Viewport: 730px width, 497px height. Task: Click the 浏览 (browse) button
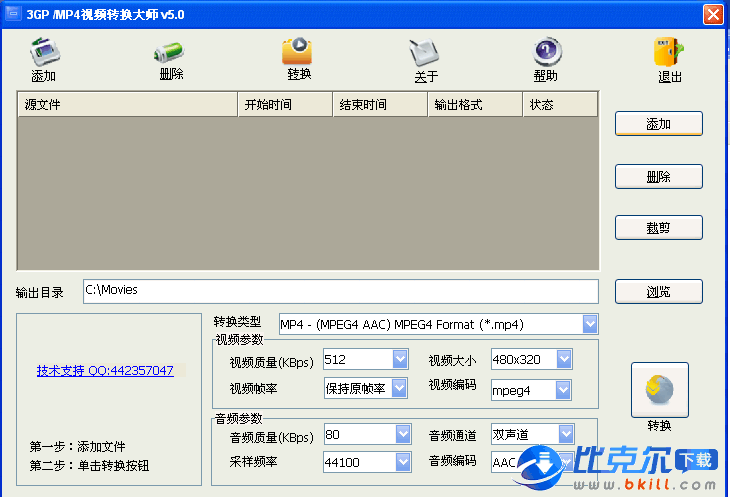[x=658, y=291]
